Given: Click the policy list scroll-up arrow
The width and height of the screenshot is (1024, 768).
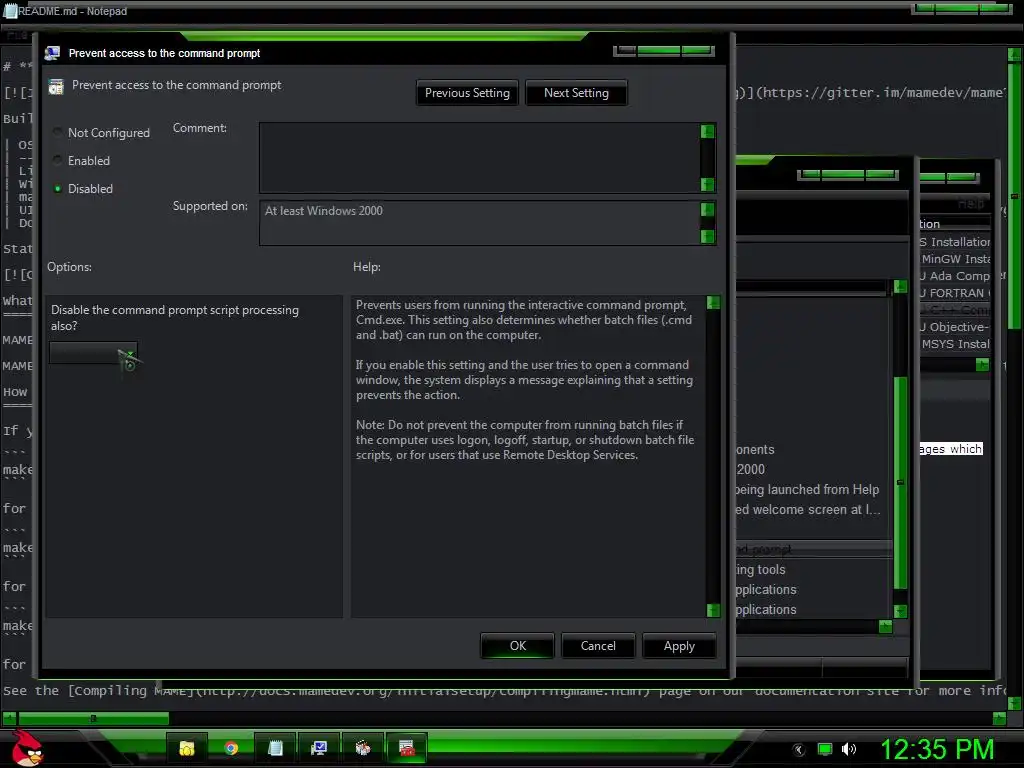Looking at the screenshot, I should [x=900, y=286].
